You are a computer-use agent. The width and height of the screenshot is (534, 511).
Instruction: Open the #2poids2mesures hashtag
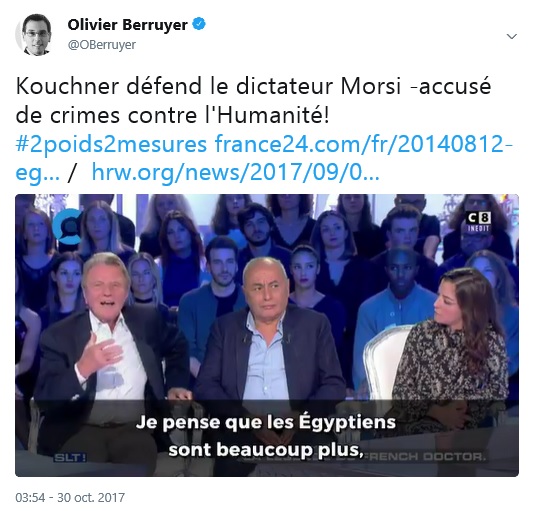111,144
